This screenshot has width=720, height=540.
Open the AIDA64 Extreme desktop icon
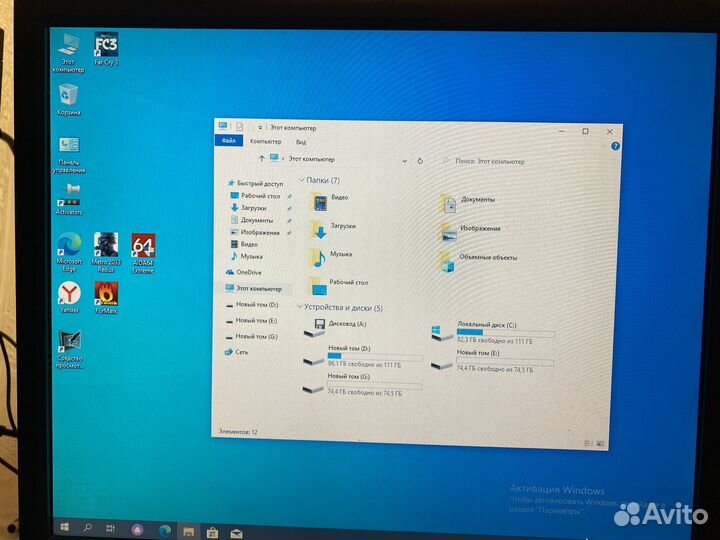(143, 248)
